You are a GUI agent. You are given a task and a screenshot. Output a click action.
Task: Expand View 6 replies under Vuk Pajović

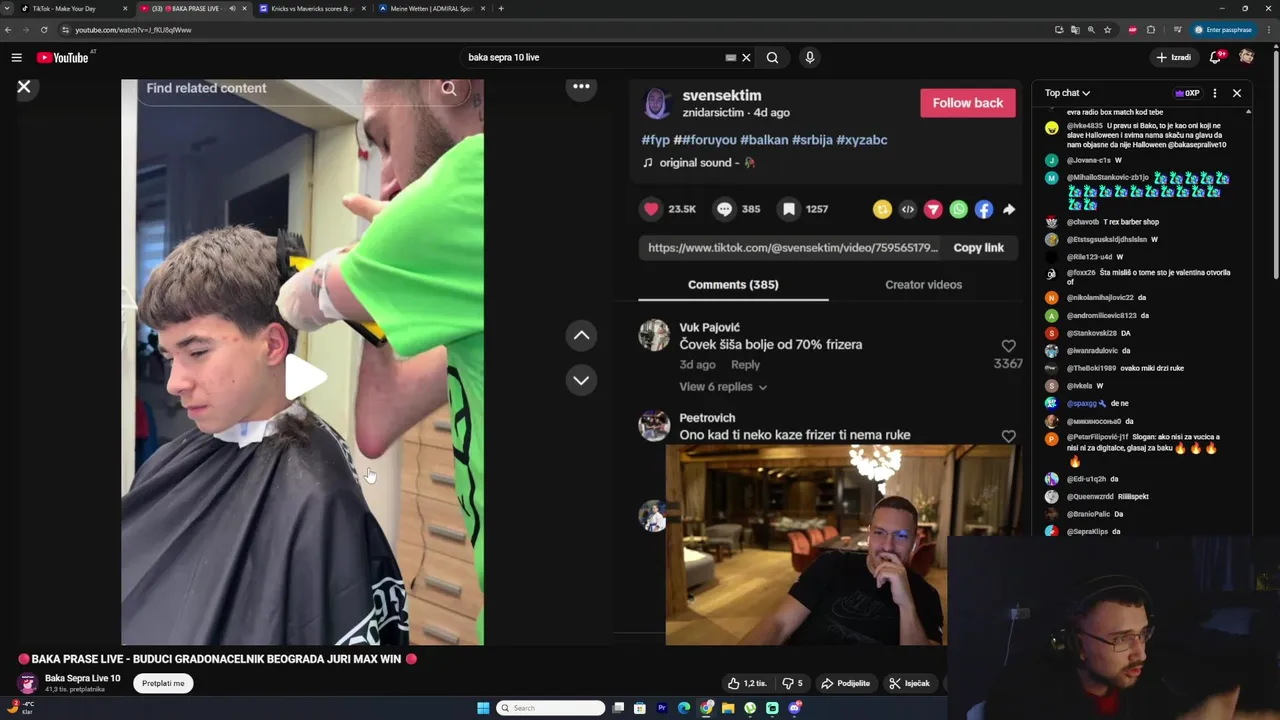coord(723,387)
